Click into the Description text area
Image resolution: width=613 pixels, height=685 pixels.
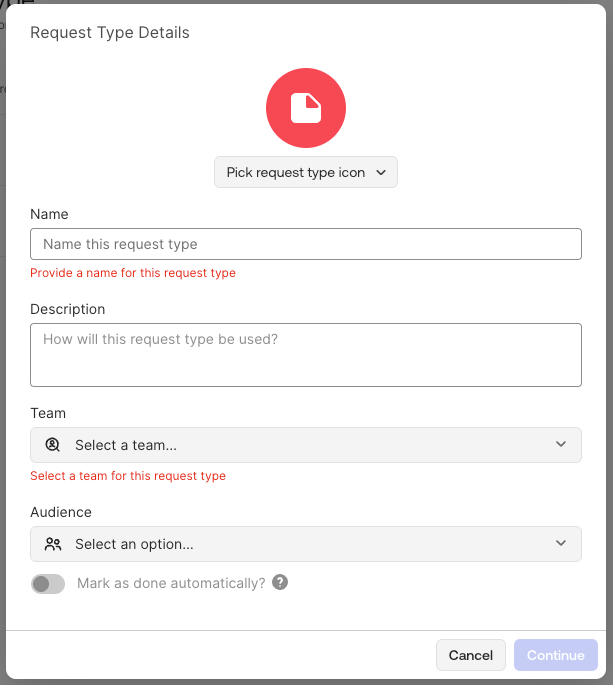pos(306,354)
